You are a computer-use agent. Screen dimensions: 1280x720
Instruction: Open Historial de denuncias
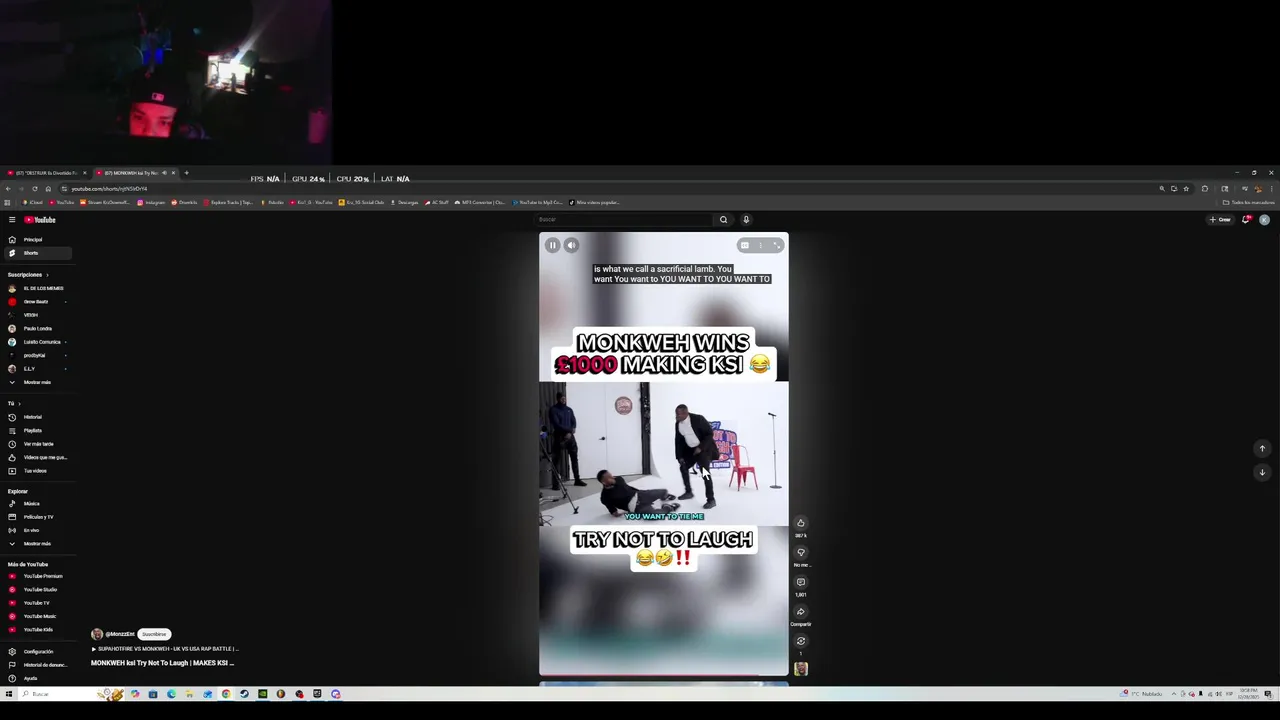[37, 665]
